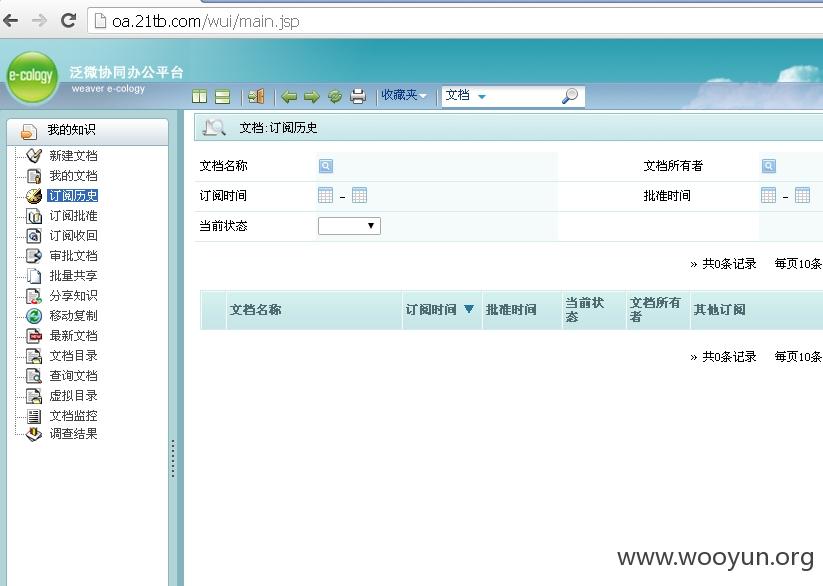Click lower 共0条记录 pager text

coord(729,357)
